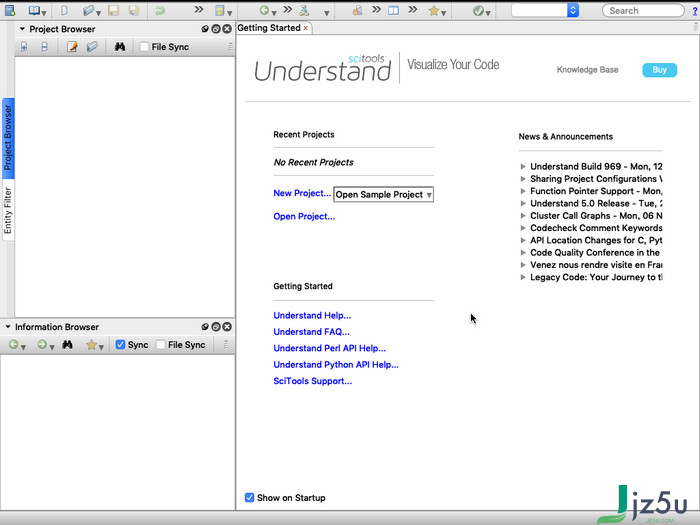Open the Understand FAQ... link
This screenshot has height=525, width=700.
click(311, 332)
